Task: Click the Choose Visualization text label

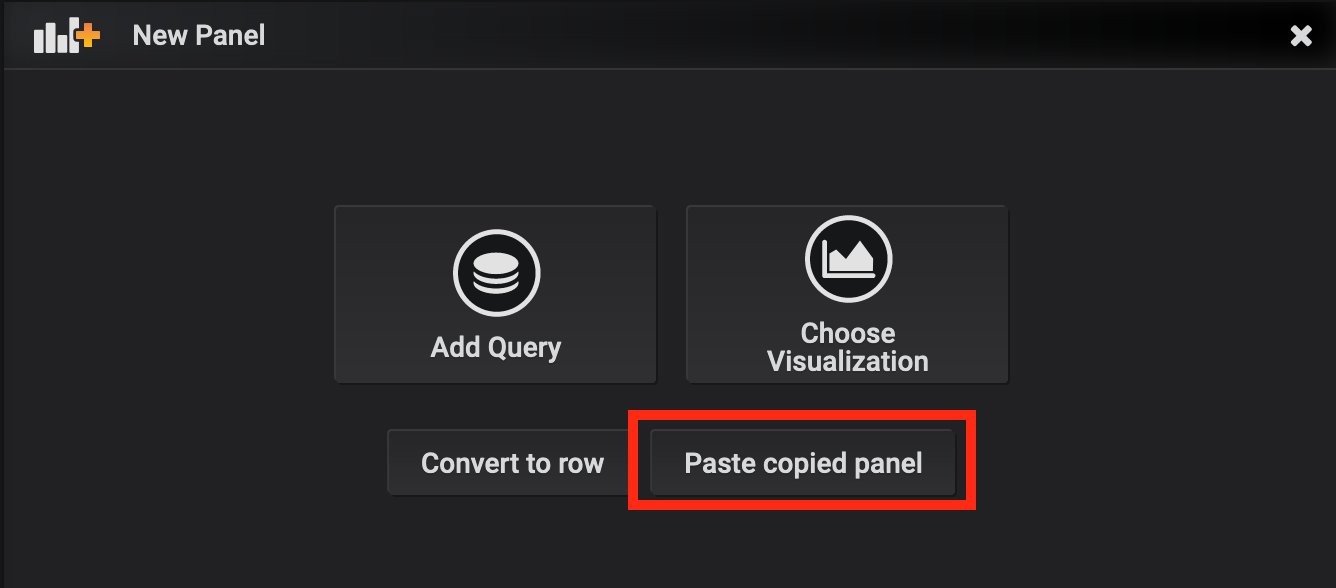Action: (x=848, y=347)
